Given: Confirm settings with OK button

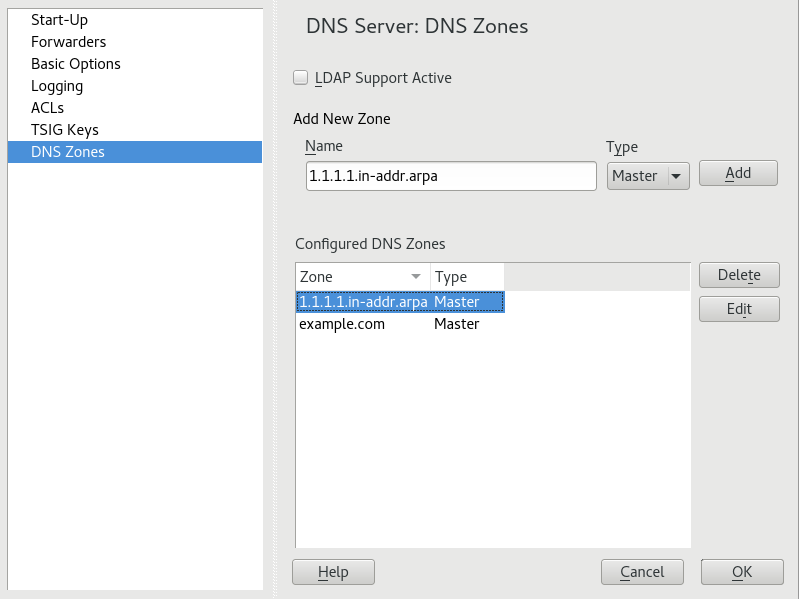Looking at the screenshot, I should click(x=742, y=572).
